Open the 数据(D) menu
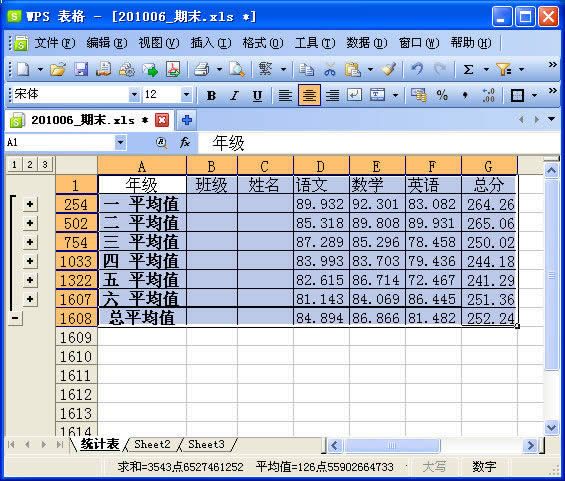565x481 pixels. pyautogui.click(x=366, y=43)
